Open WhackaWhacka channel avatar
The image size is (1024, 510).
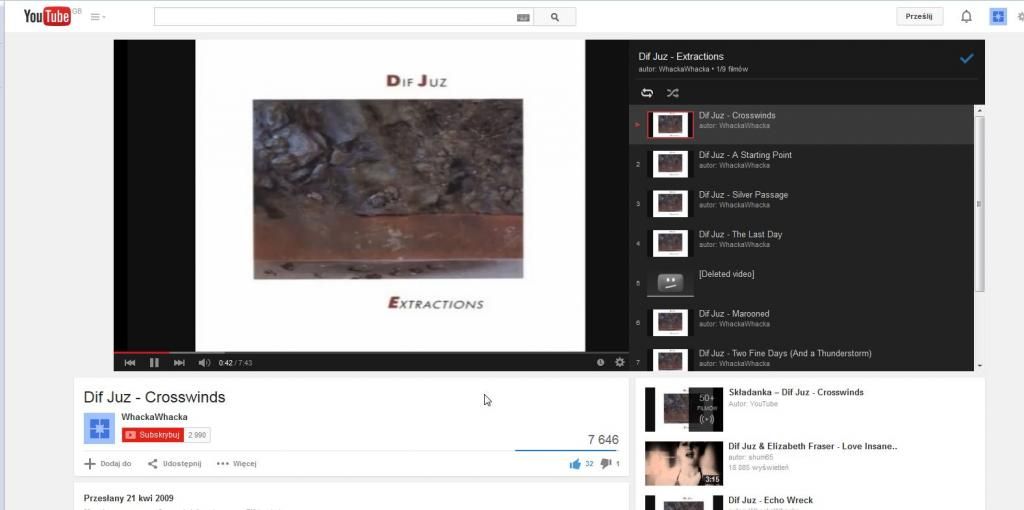pos(99,428)
